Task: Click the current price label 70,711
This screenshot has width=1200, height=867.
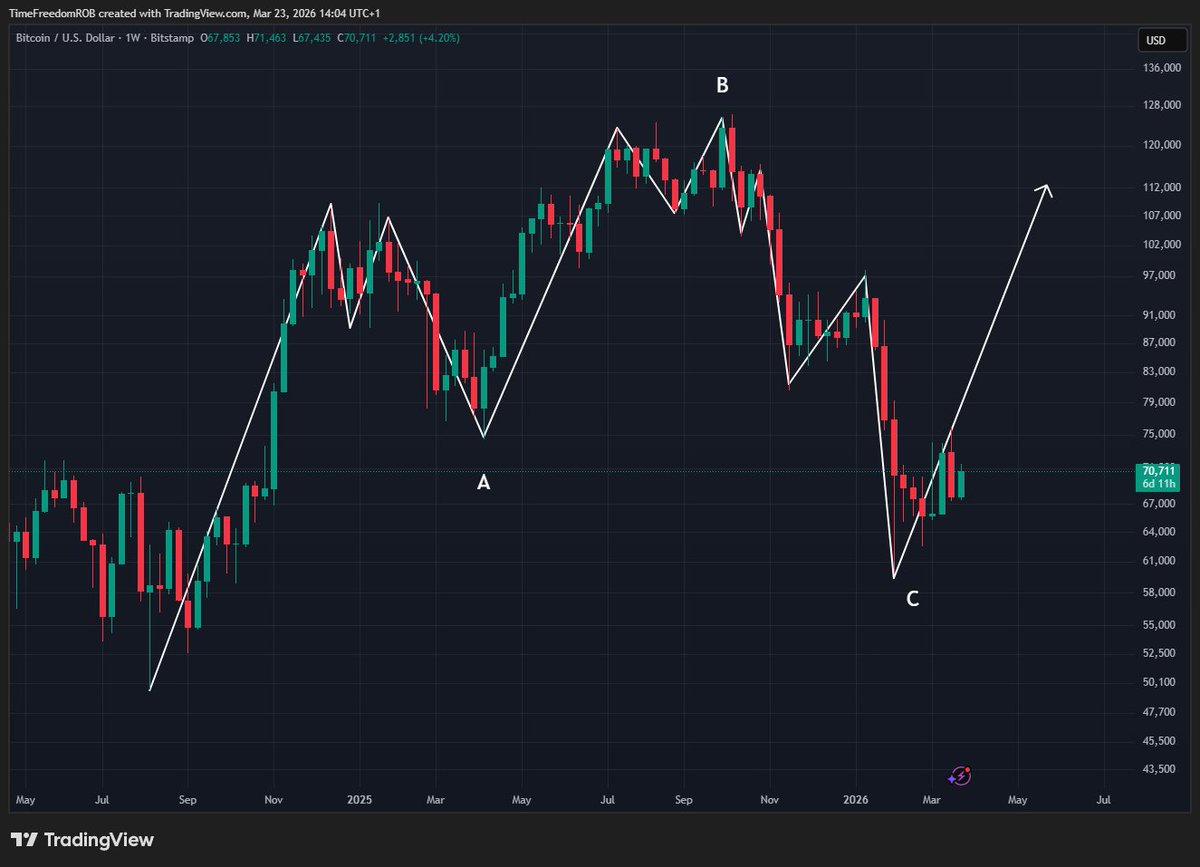Action: pos(1157,470)
